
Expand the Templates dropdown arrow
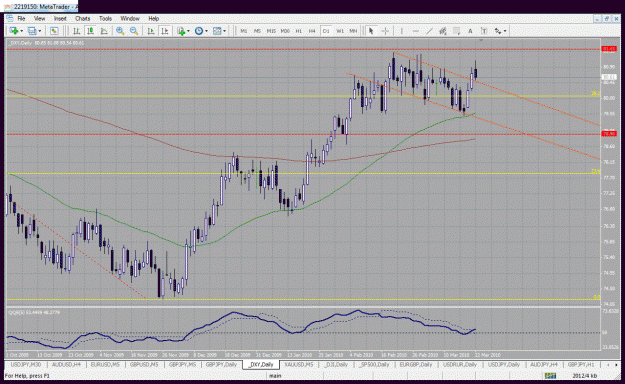[x=224, y=31]
